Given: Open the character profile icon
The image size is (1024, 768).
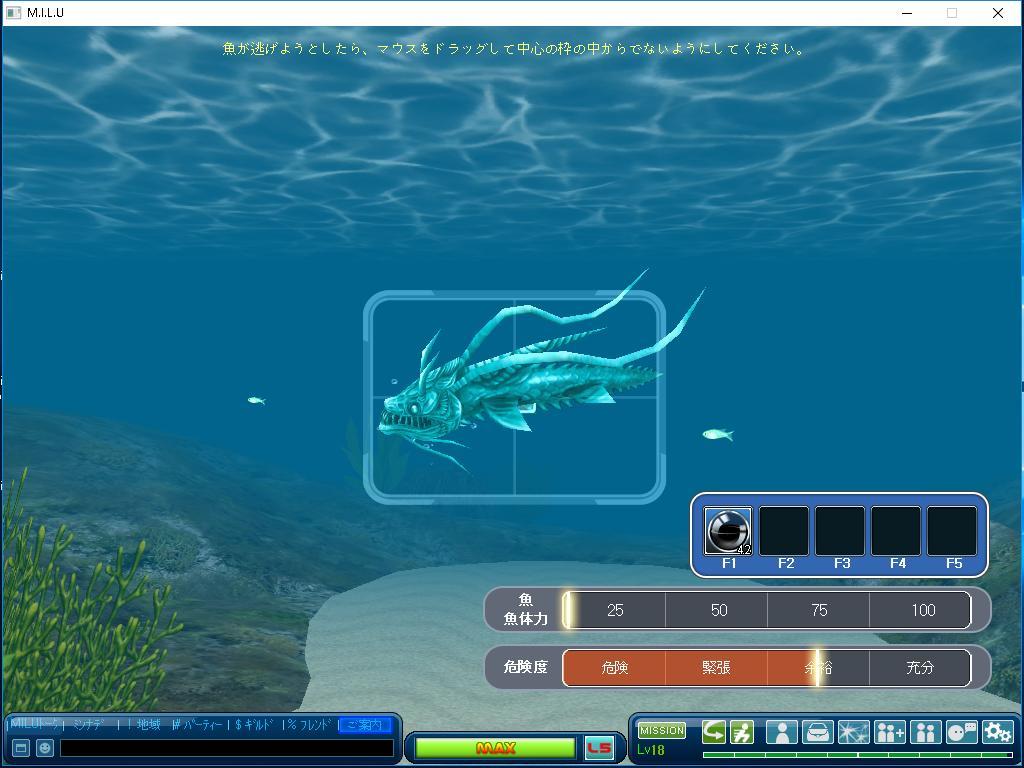Looking at the screenshot, I should click(781, 732).
